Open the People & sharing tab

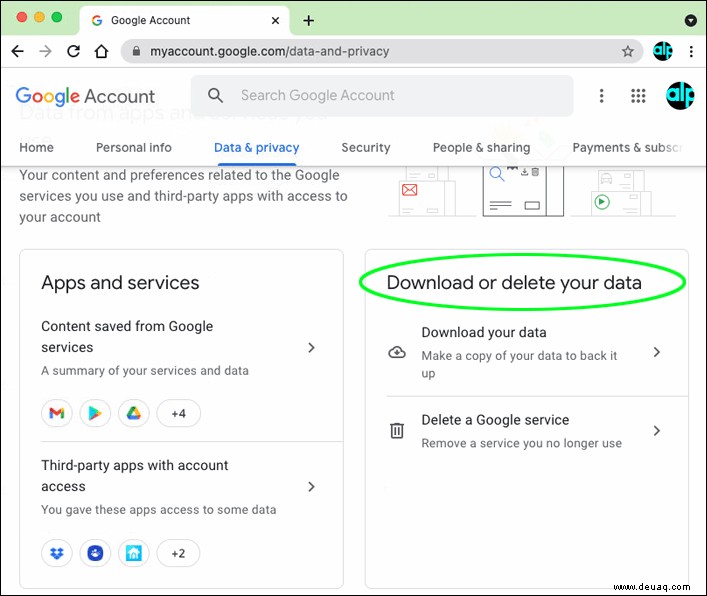point(482,147)
